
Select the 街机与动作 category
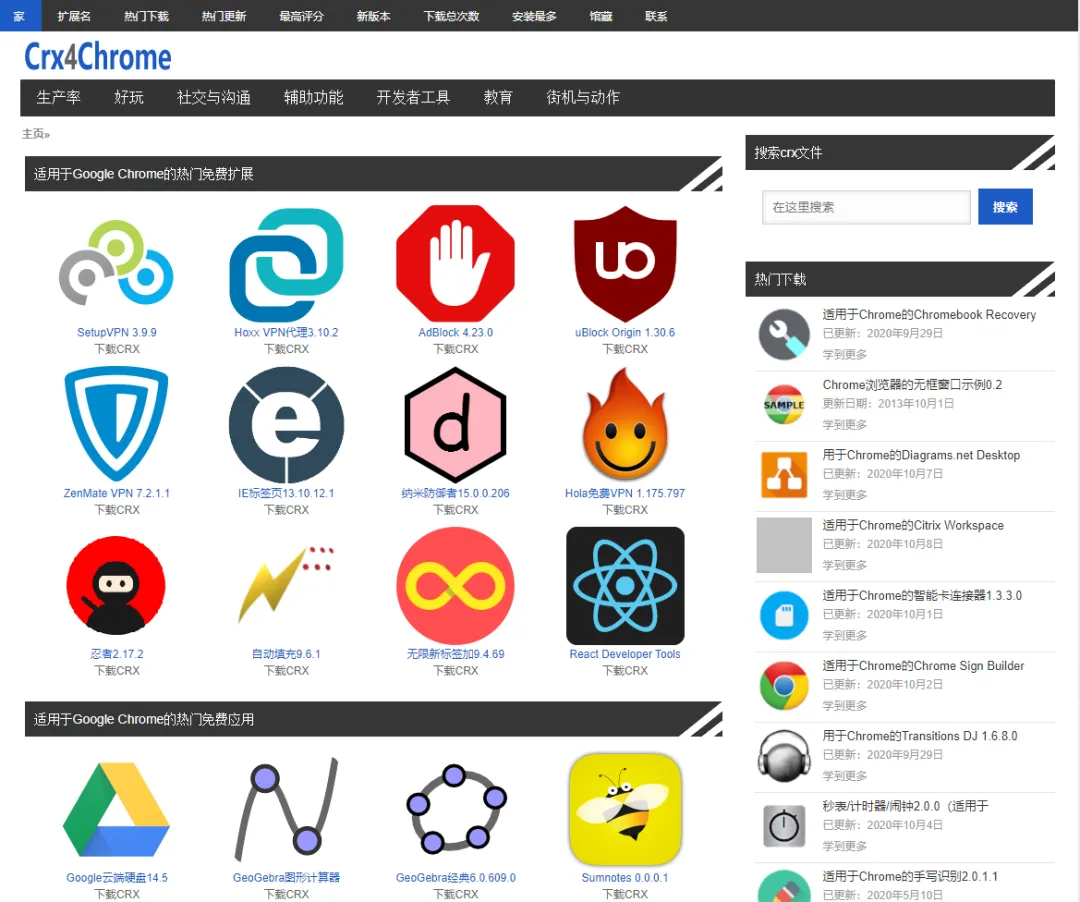tap(583, 98)
